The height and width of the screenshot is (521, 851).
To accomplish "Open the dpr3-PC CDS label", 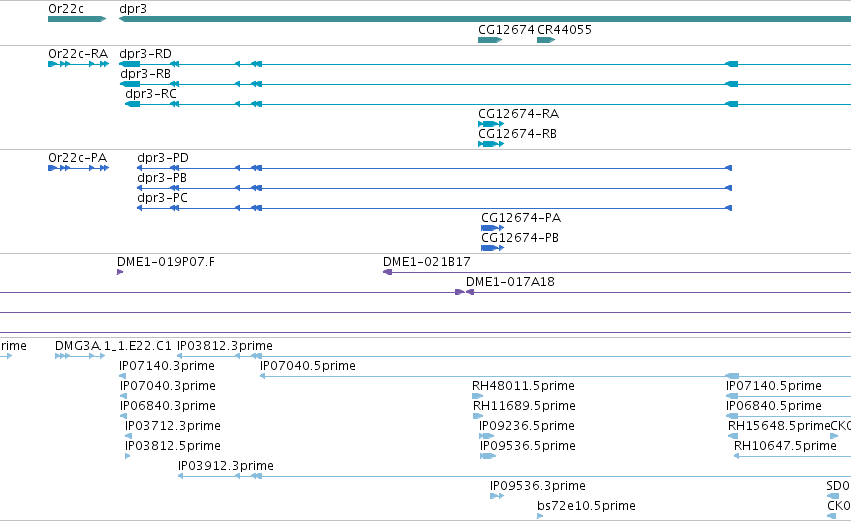I will click(162, 198).
